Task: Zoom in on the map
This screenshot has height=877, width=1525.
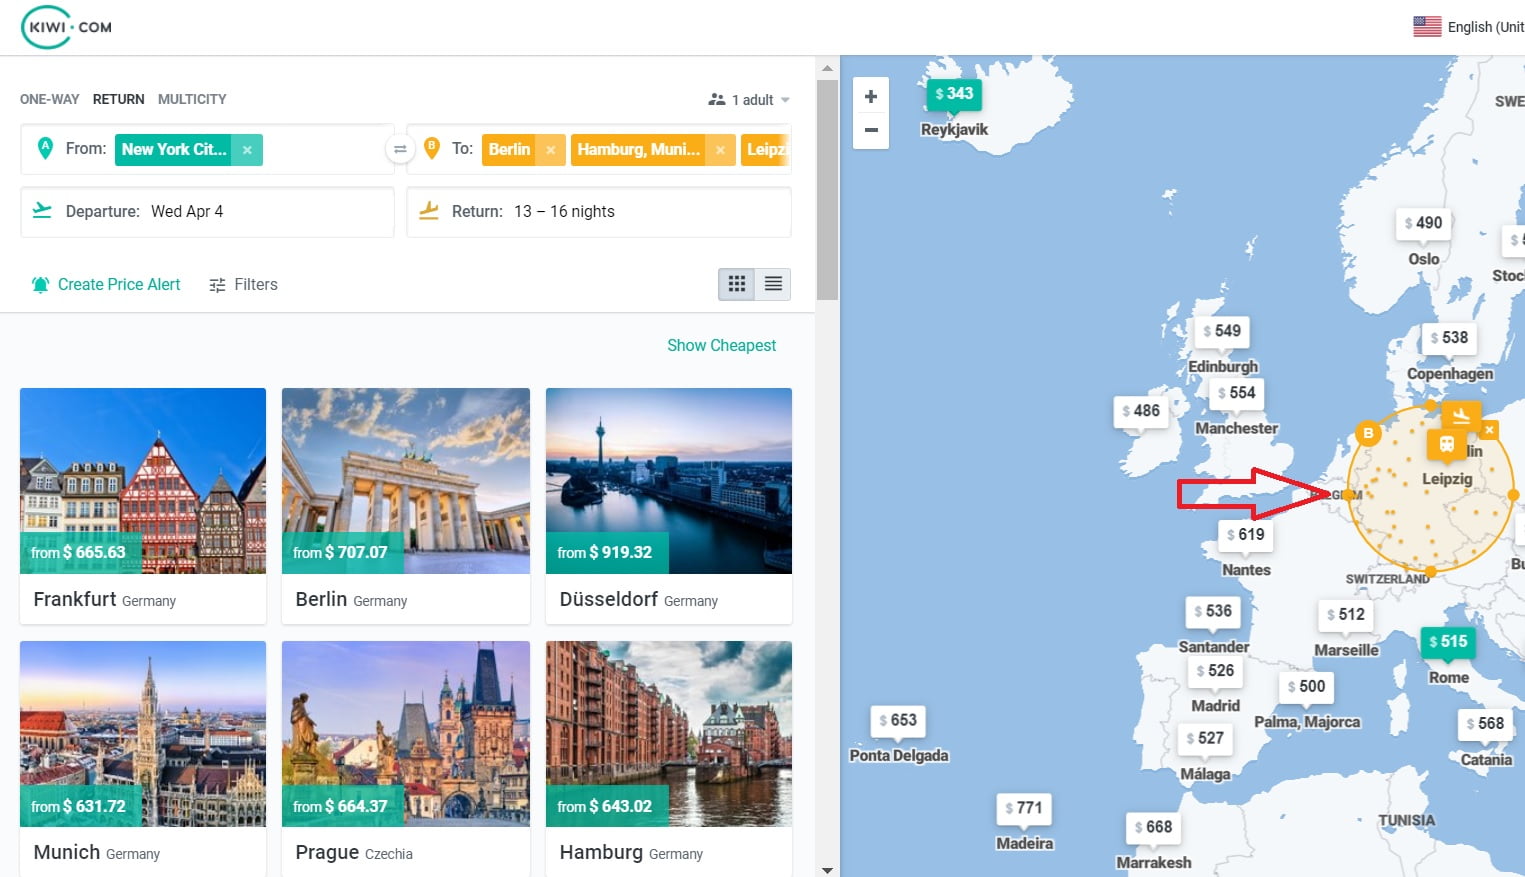Action: [x=871, y=97]
